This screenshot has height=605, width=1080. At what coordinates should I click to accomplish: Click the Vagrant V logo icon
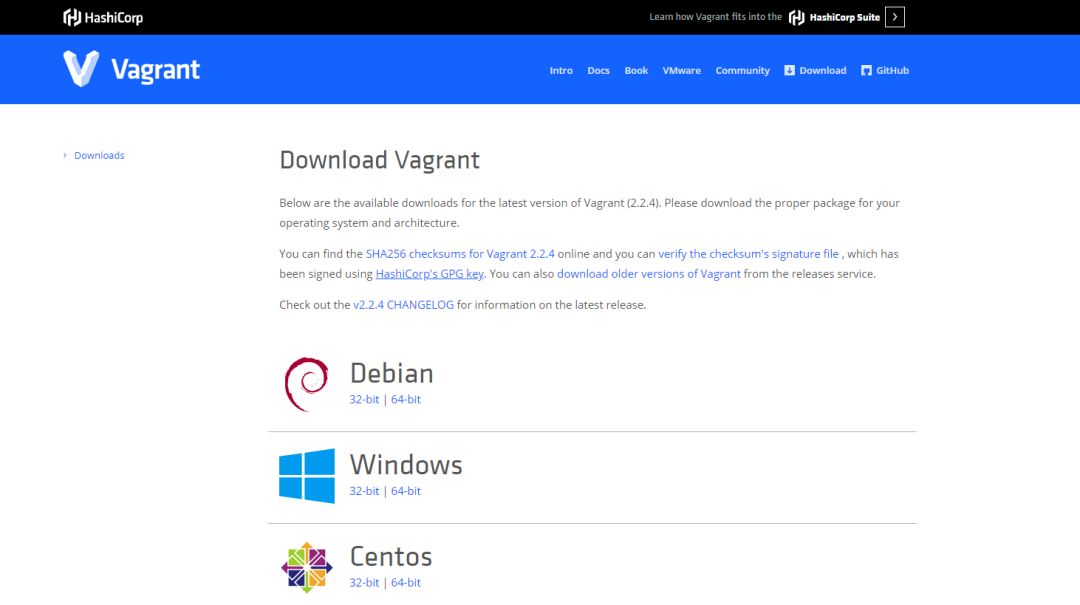click(x=81, y=68)
